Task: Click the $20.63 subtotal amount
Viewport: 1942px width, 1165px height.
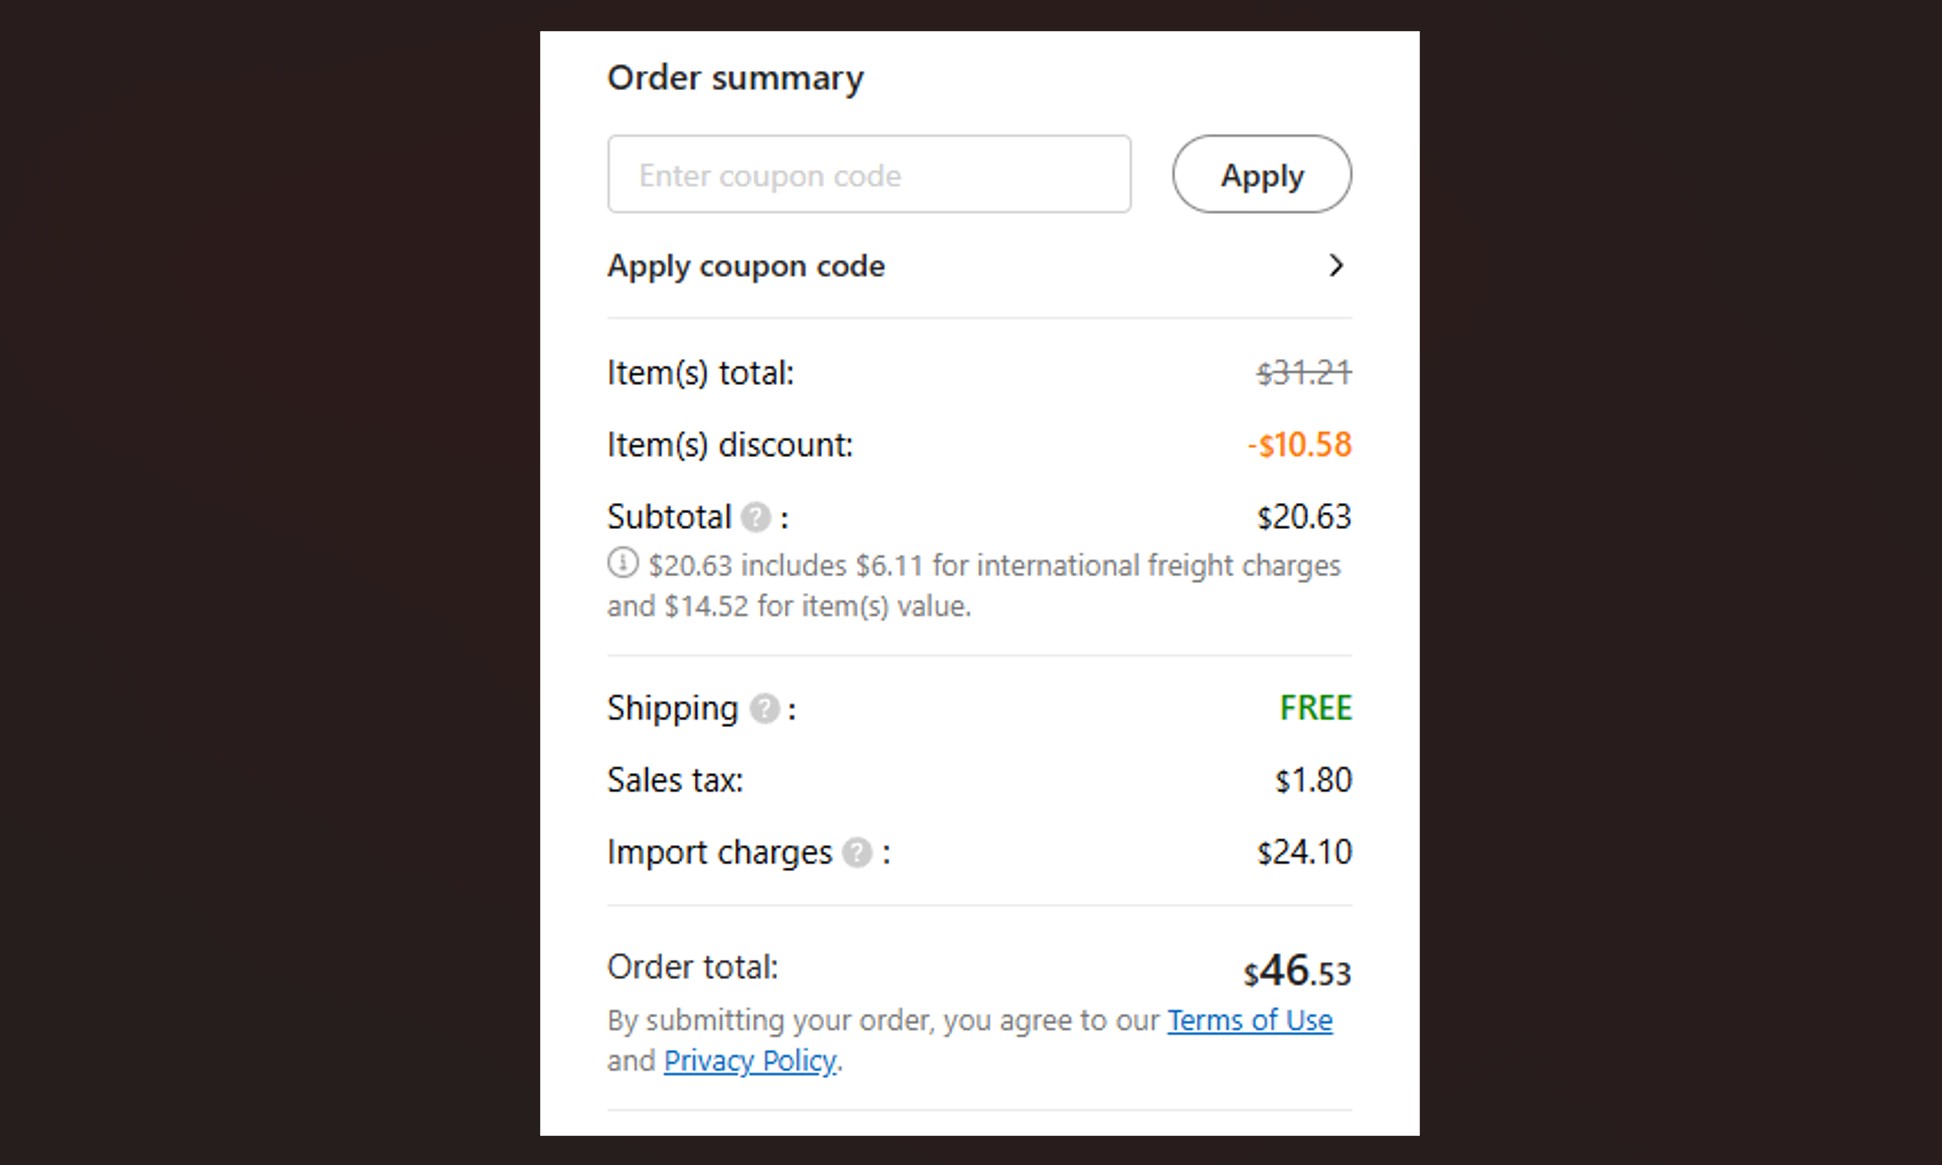Action: coord(1303,517)
